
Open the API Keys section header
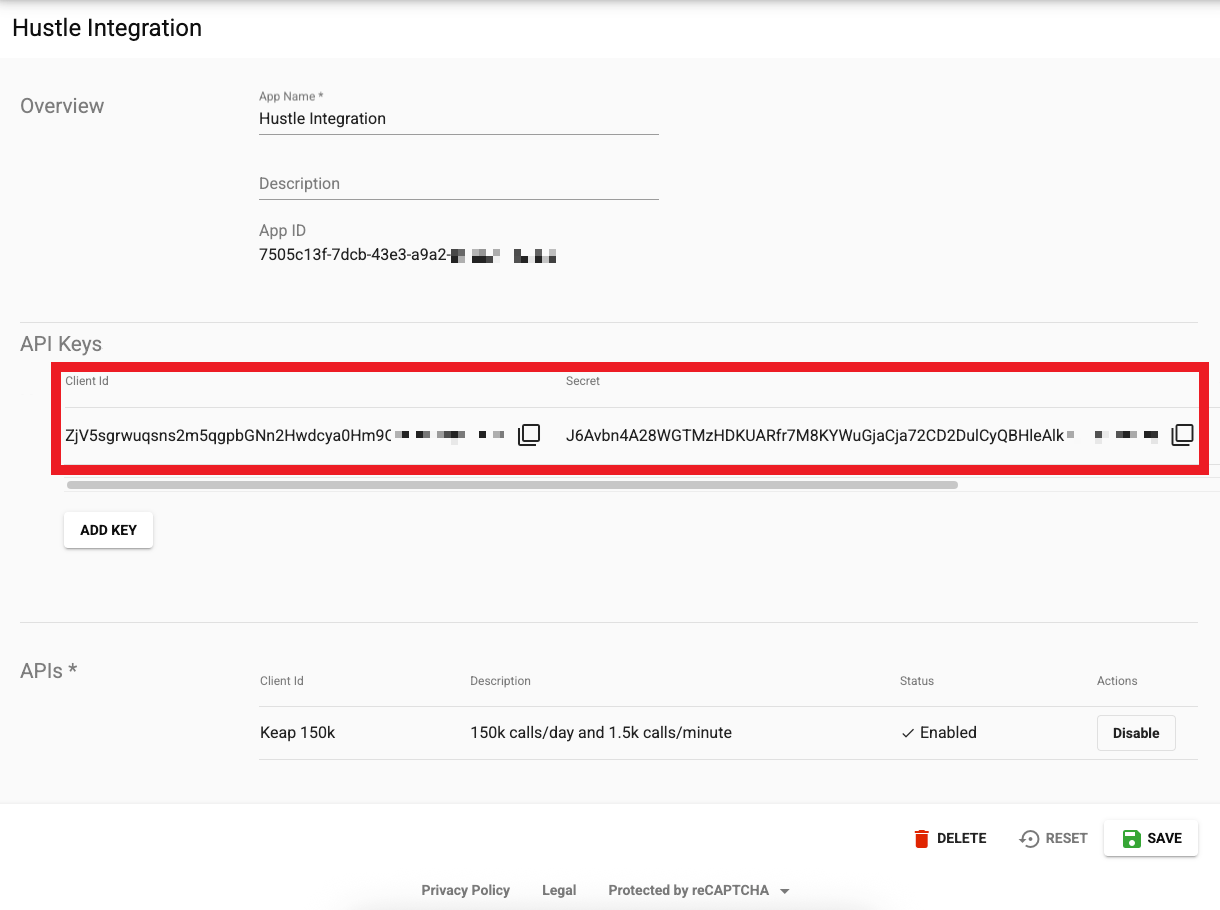[61, 343]
